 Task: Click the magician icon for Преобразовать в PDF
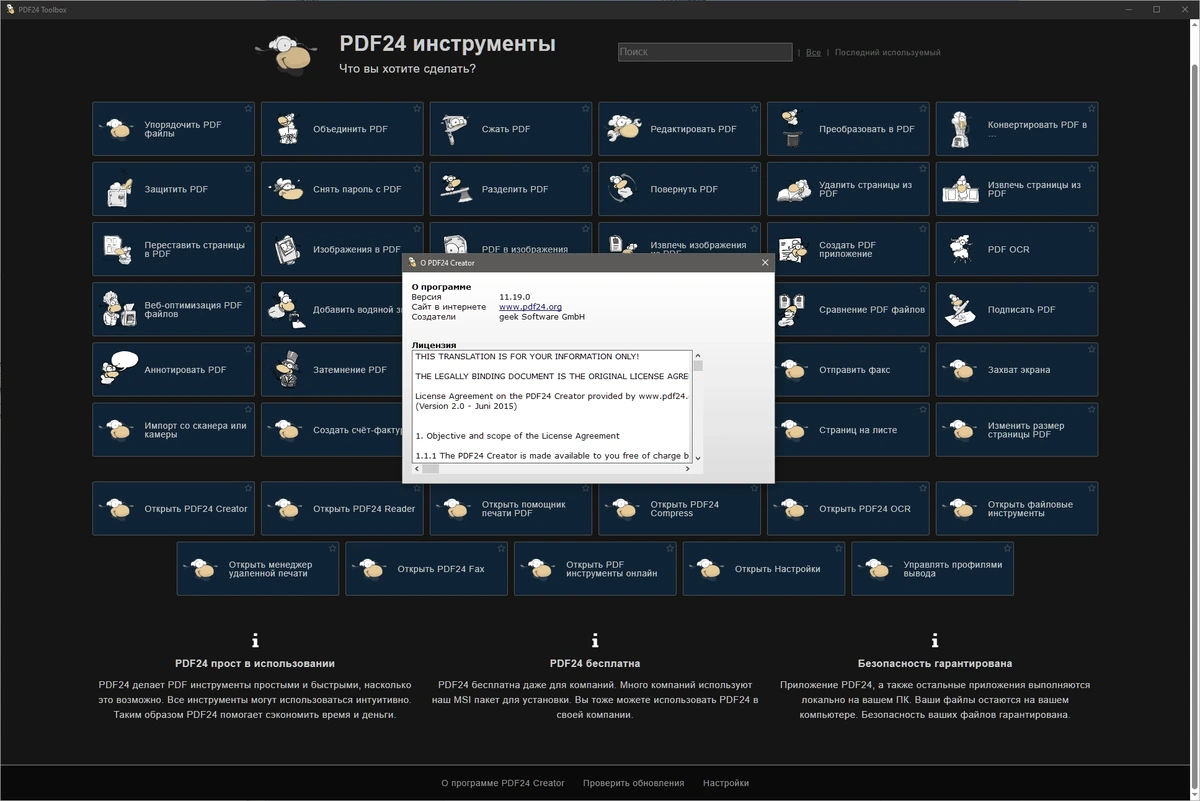[x=793, y=129]
